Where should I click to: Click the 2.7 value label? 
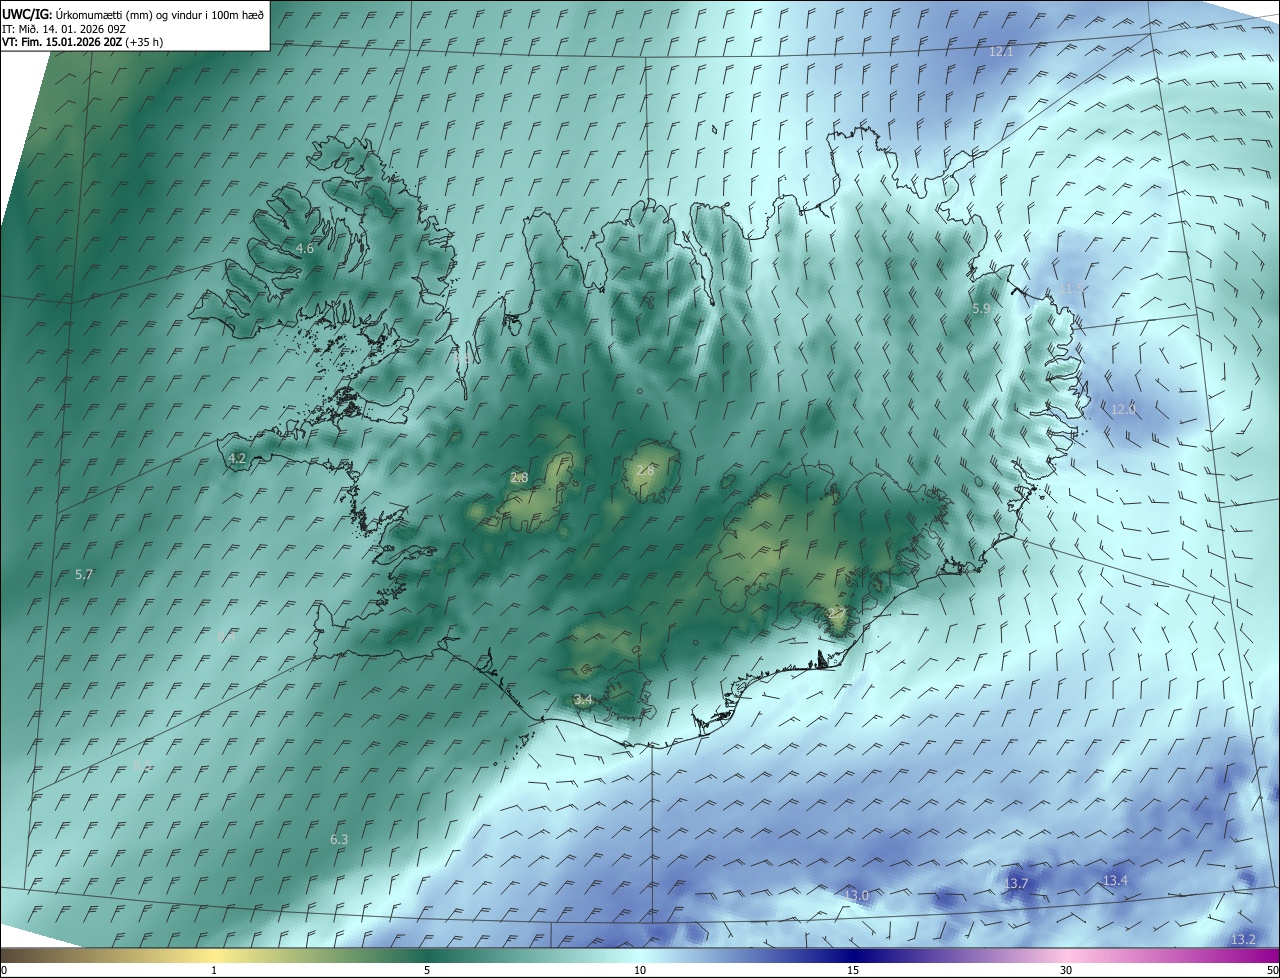click(837, 612)
